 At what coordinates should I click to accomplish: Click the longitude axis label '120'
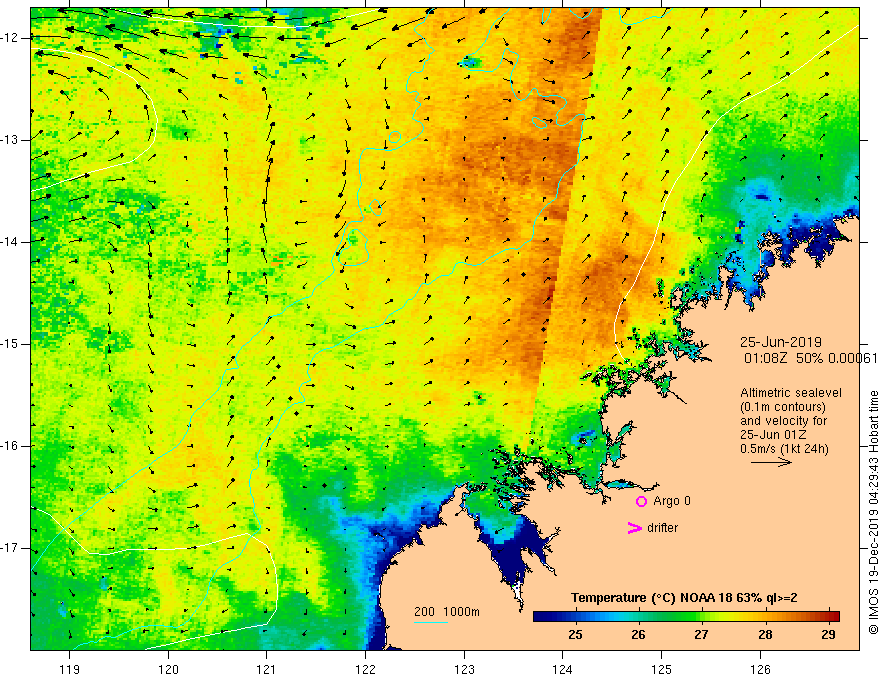click(x=168, y=669)
